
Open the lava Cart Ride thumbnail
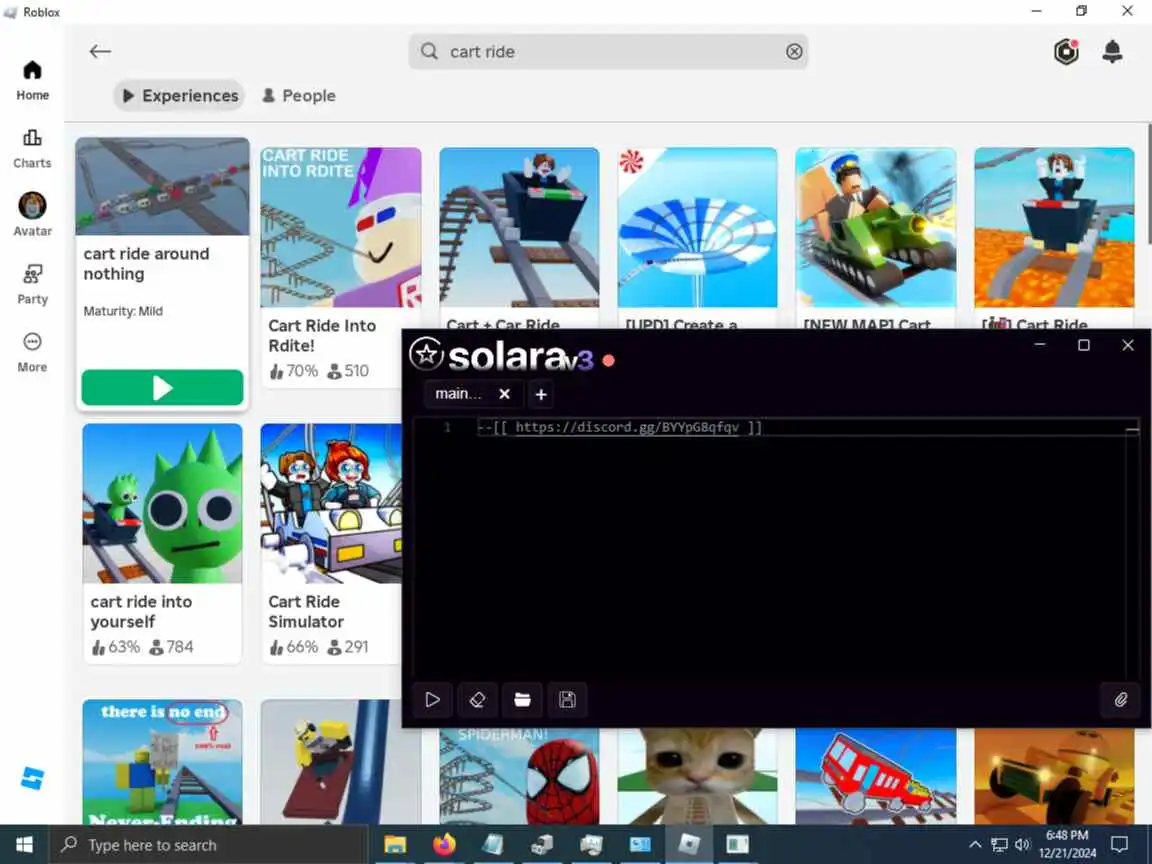pos(1054,228)
